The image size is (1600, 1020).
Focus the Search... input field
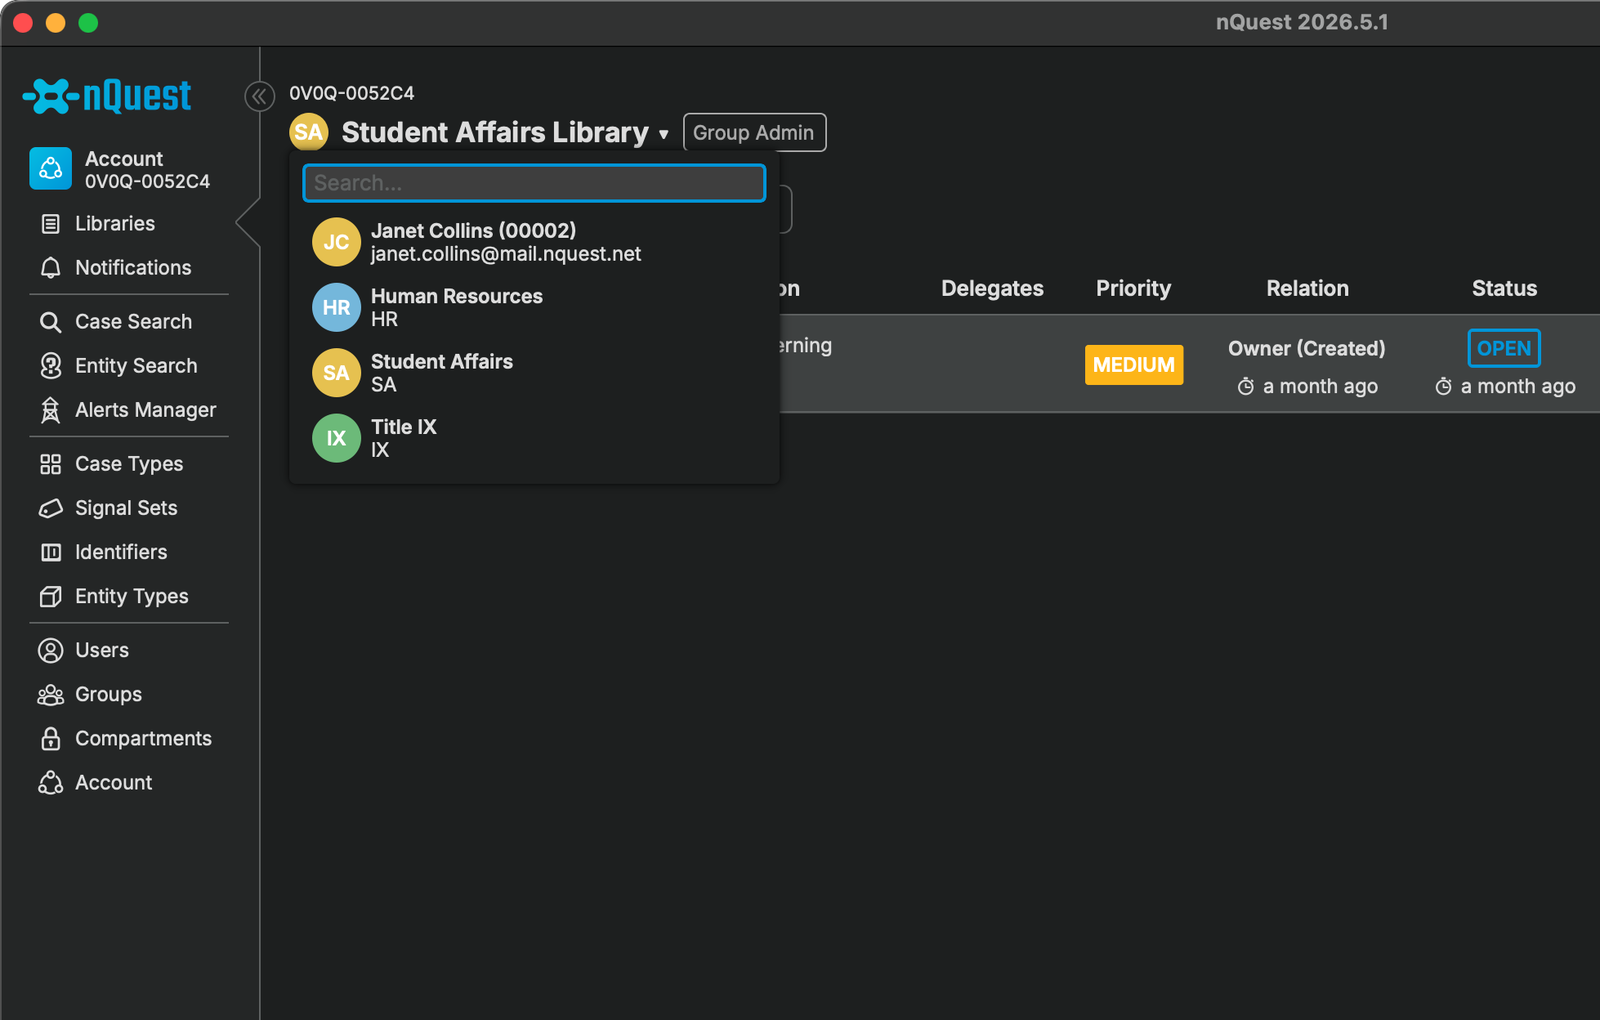click(534, 183)
